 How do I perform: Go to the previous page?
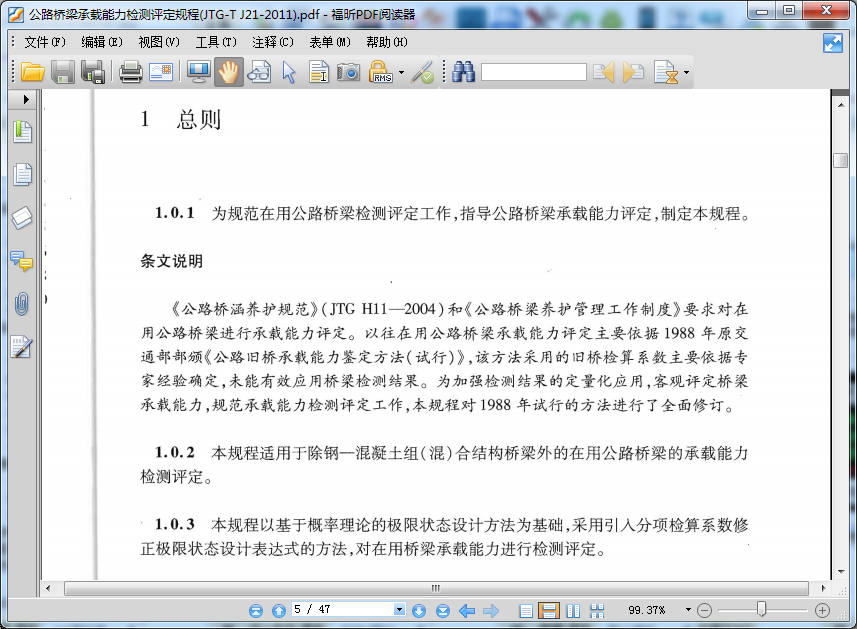[x=279, y=610]
